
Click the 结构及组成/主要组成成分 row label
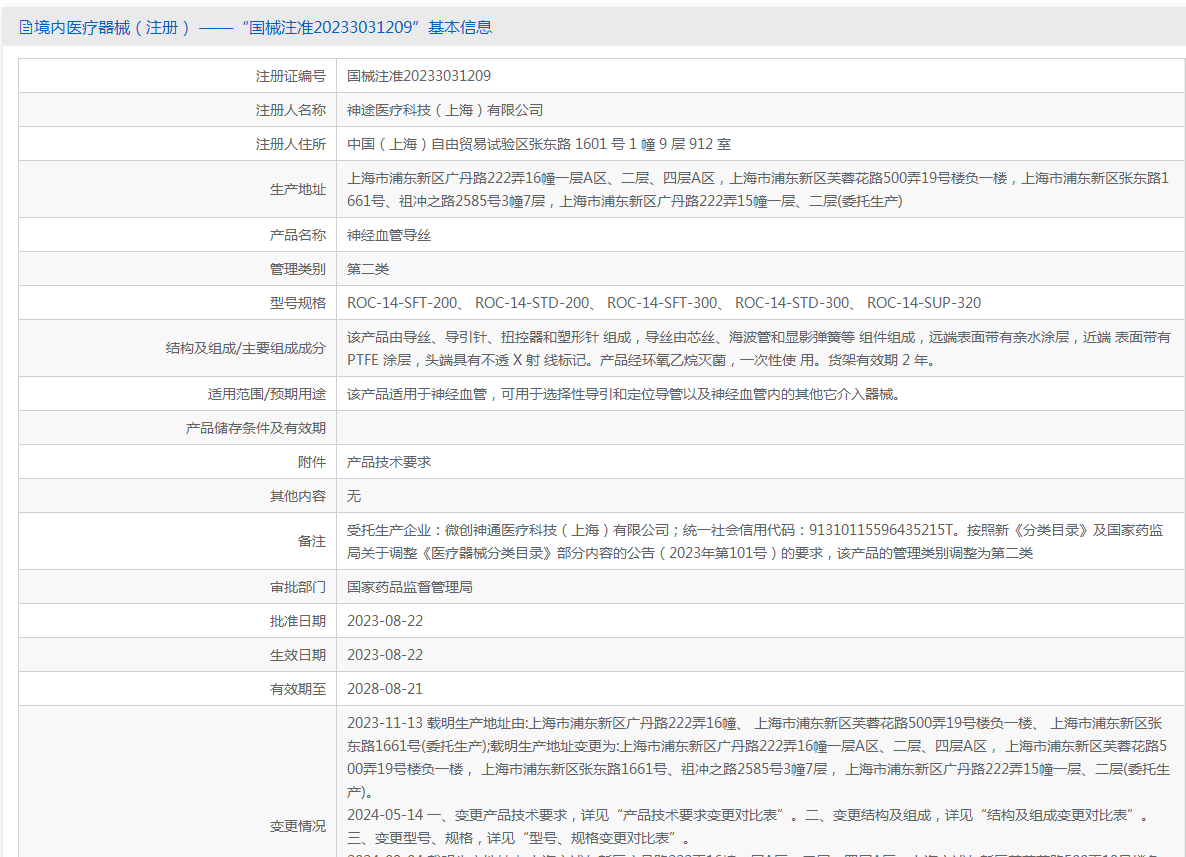[x=246, y=348]
